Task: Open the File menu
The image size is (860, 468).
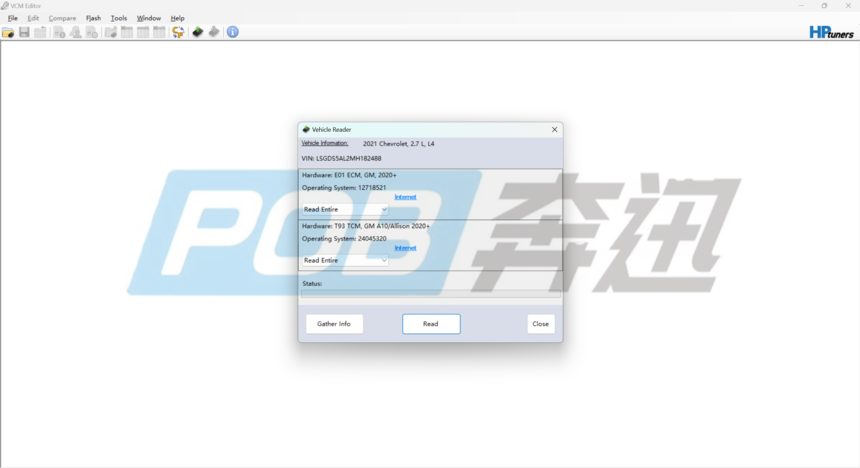Action: [13, 18]
